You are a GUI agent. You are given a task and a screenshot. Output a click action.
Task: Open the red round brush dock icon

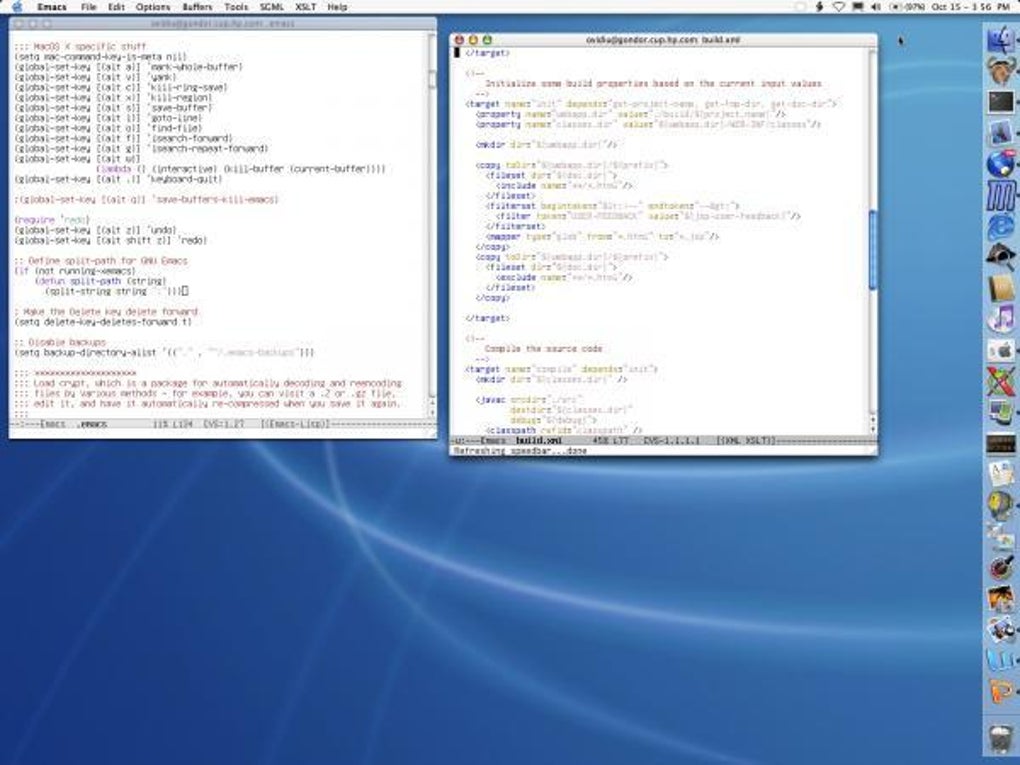(1000, 569)
